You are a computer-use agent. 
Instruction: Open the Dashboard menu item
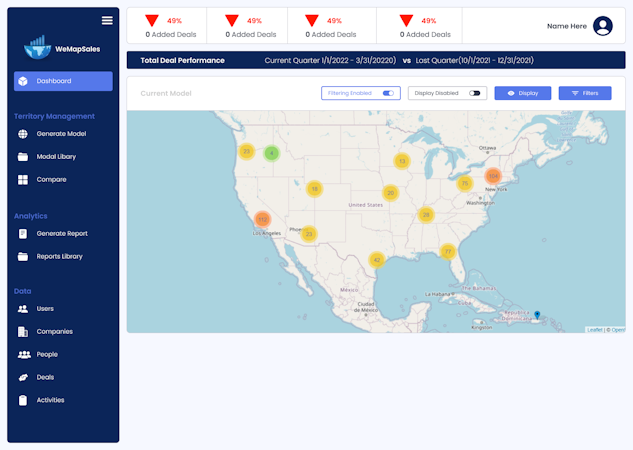63,81
